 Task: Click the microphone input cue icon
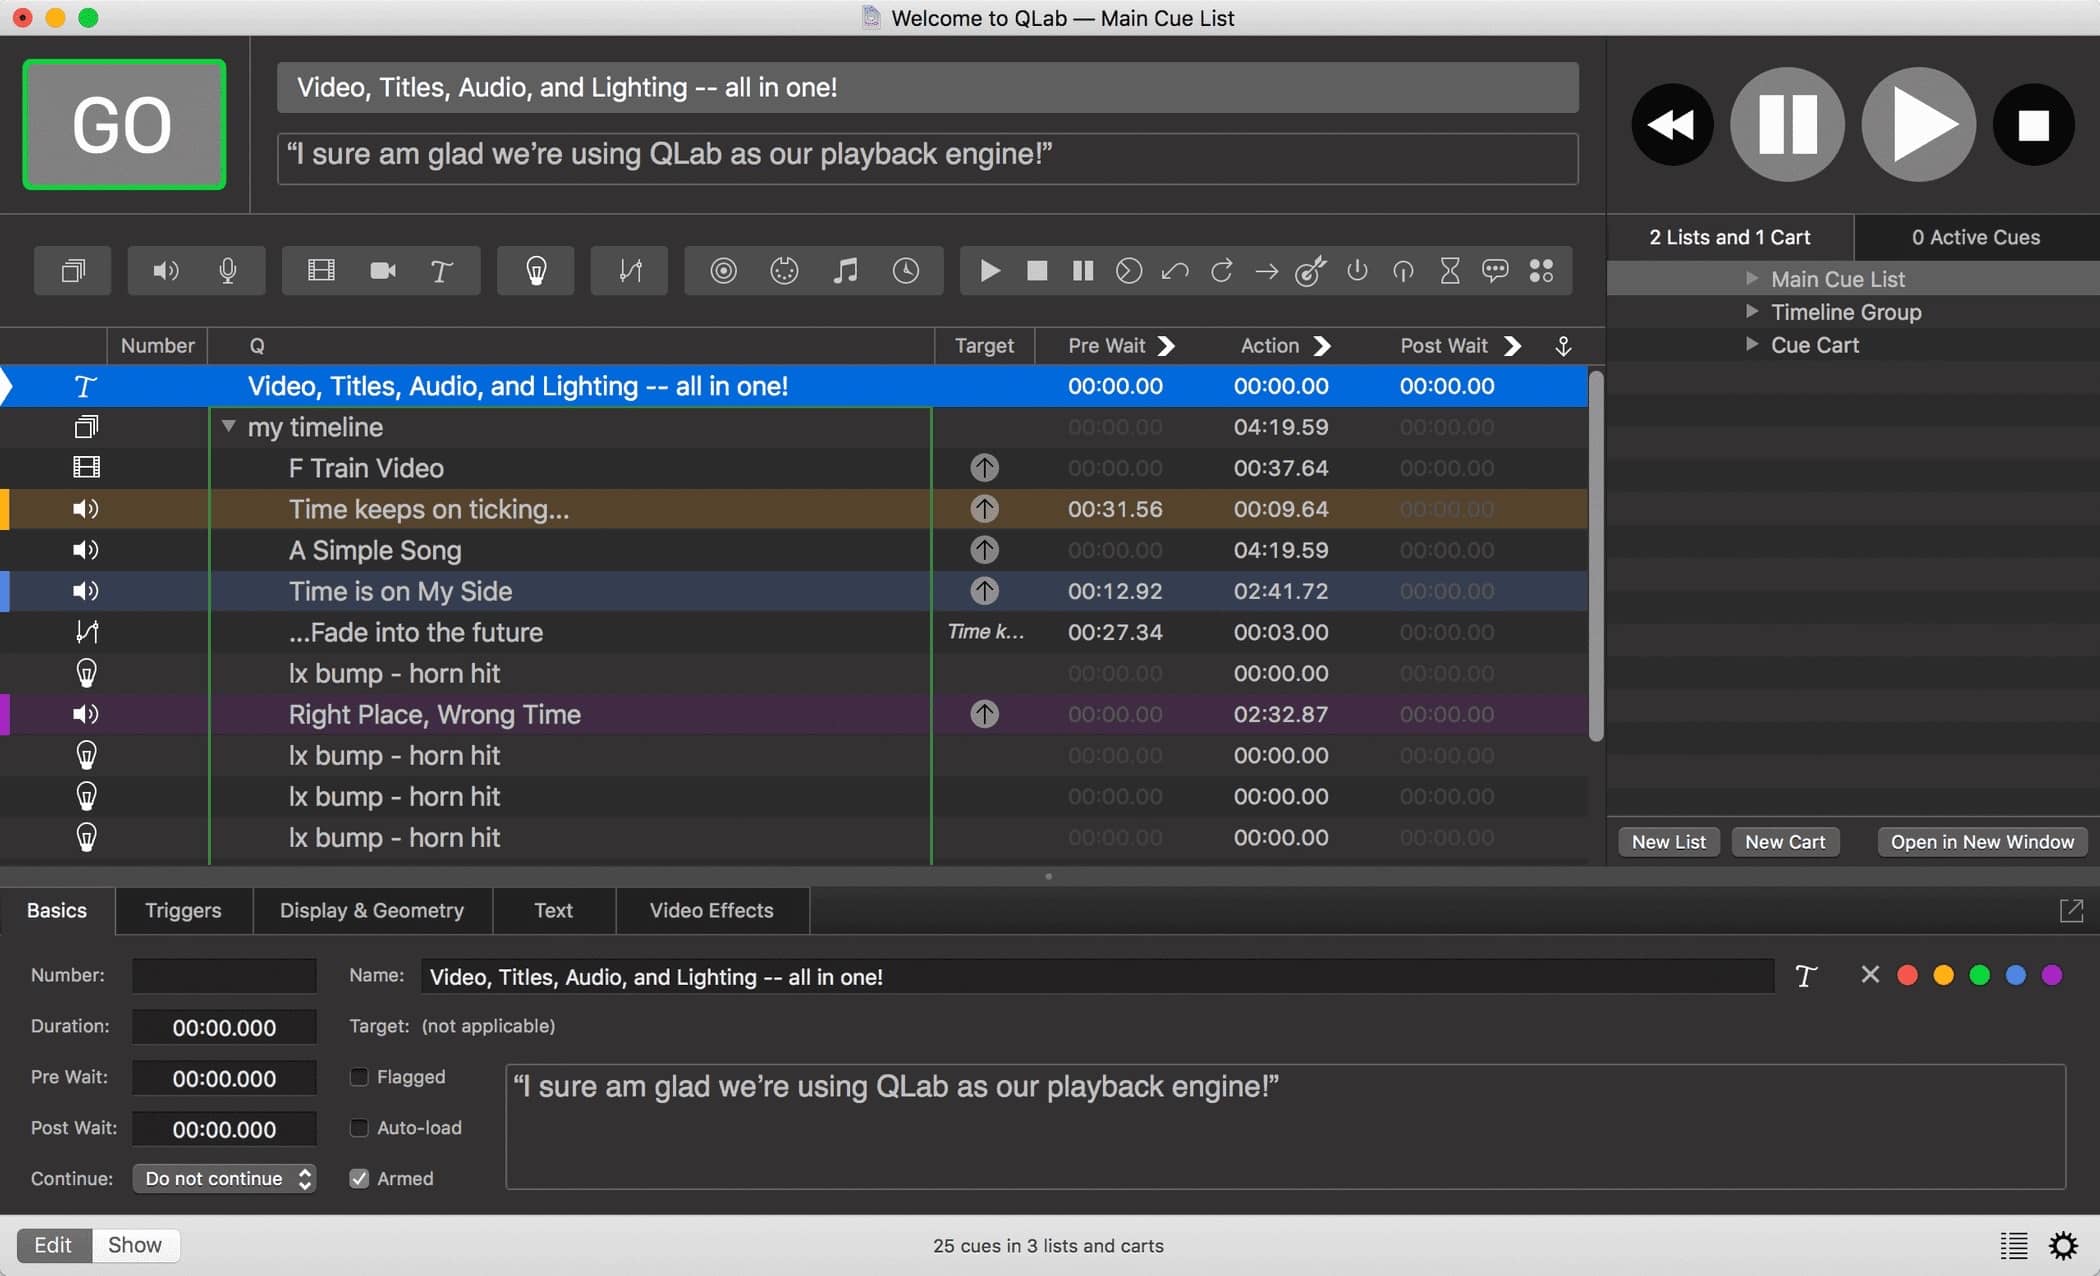coord(228,271)
